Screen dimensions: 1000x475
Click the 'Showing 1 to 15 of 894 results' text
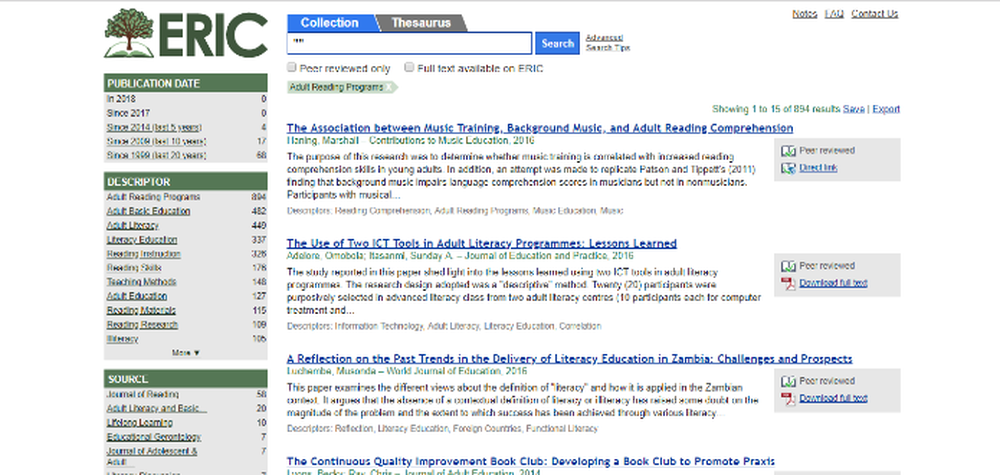pos(776,109)
